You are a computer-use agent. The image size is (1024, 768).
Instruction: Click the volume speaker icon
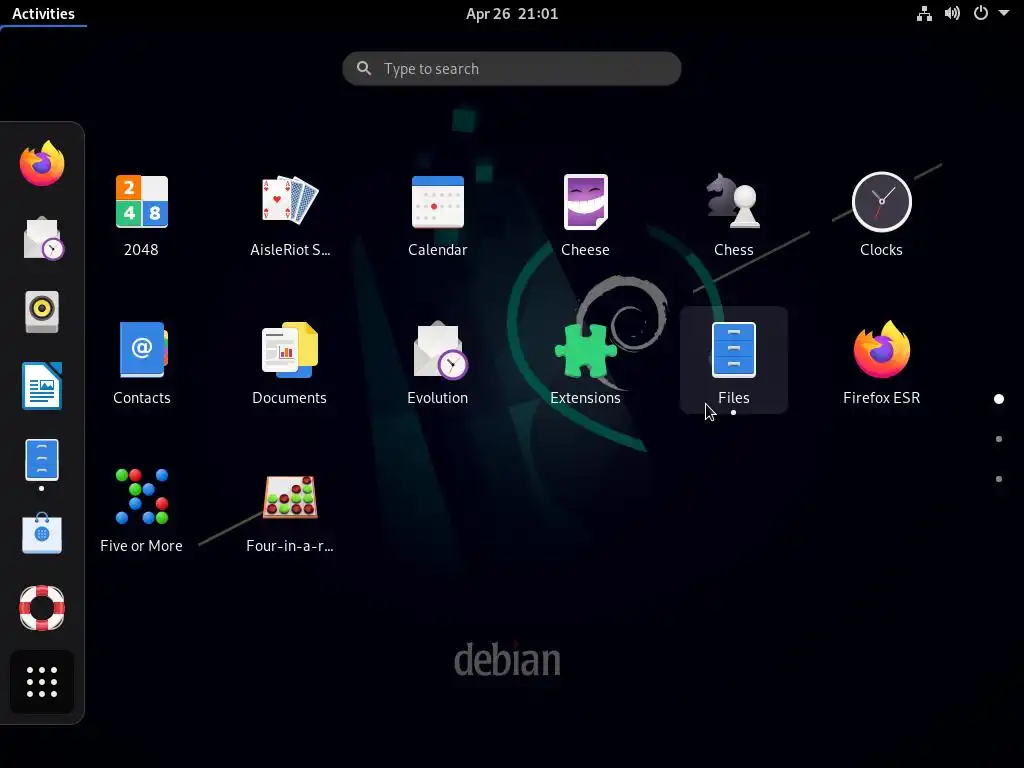[x=952, y=14]
